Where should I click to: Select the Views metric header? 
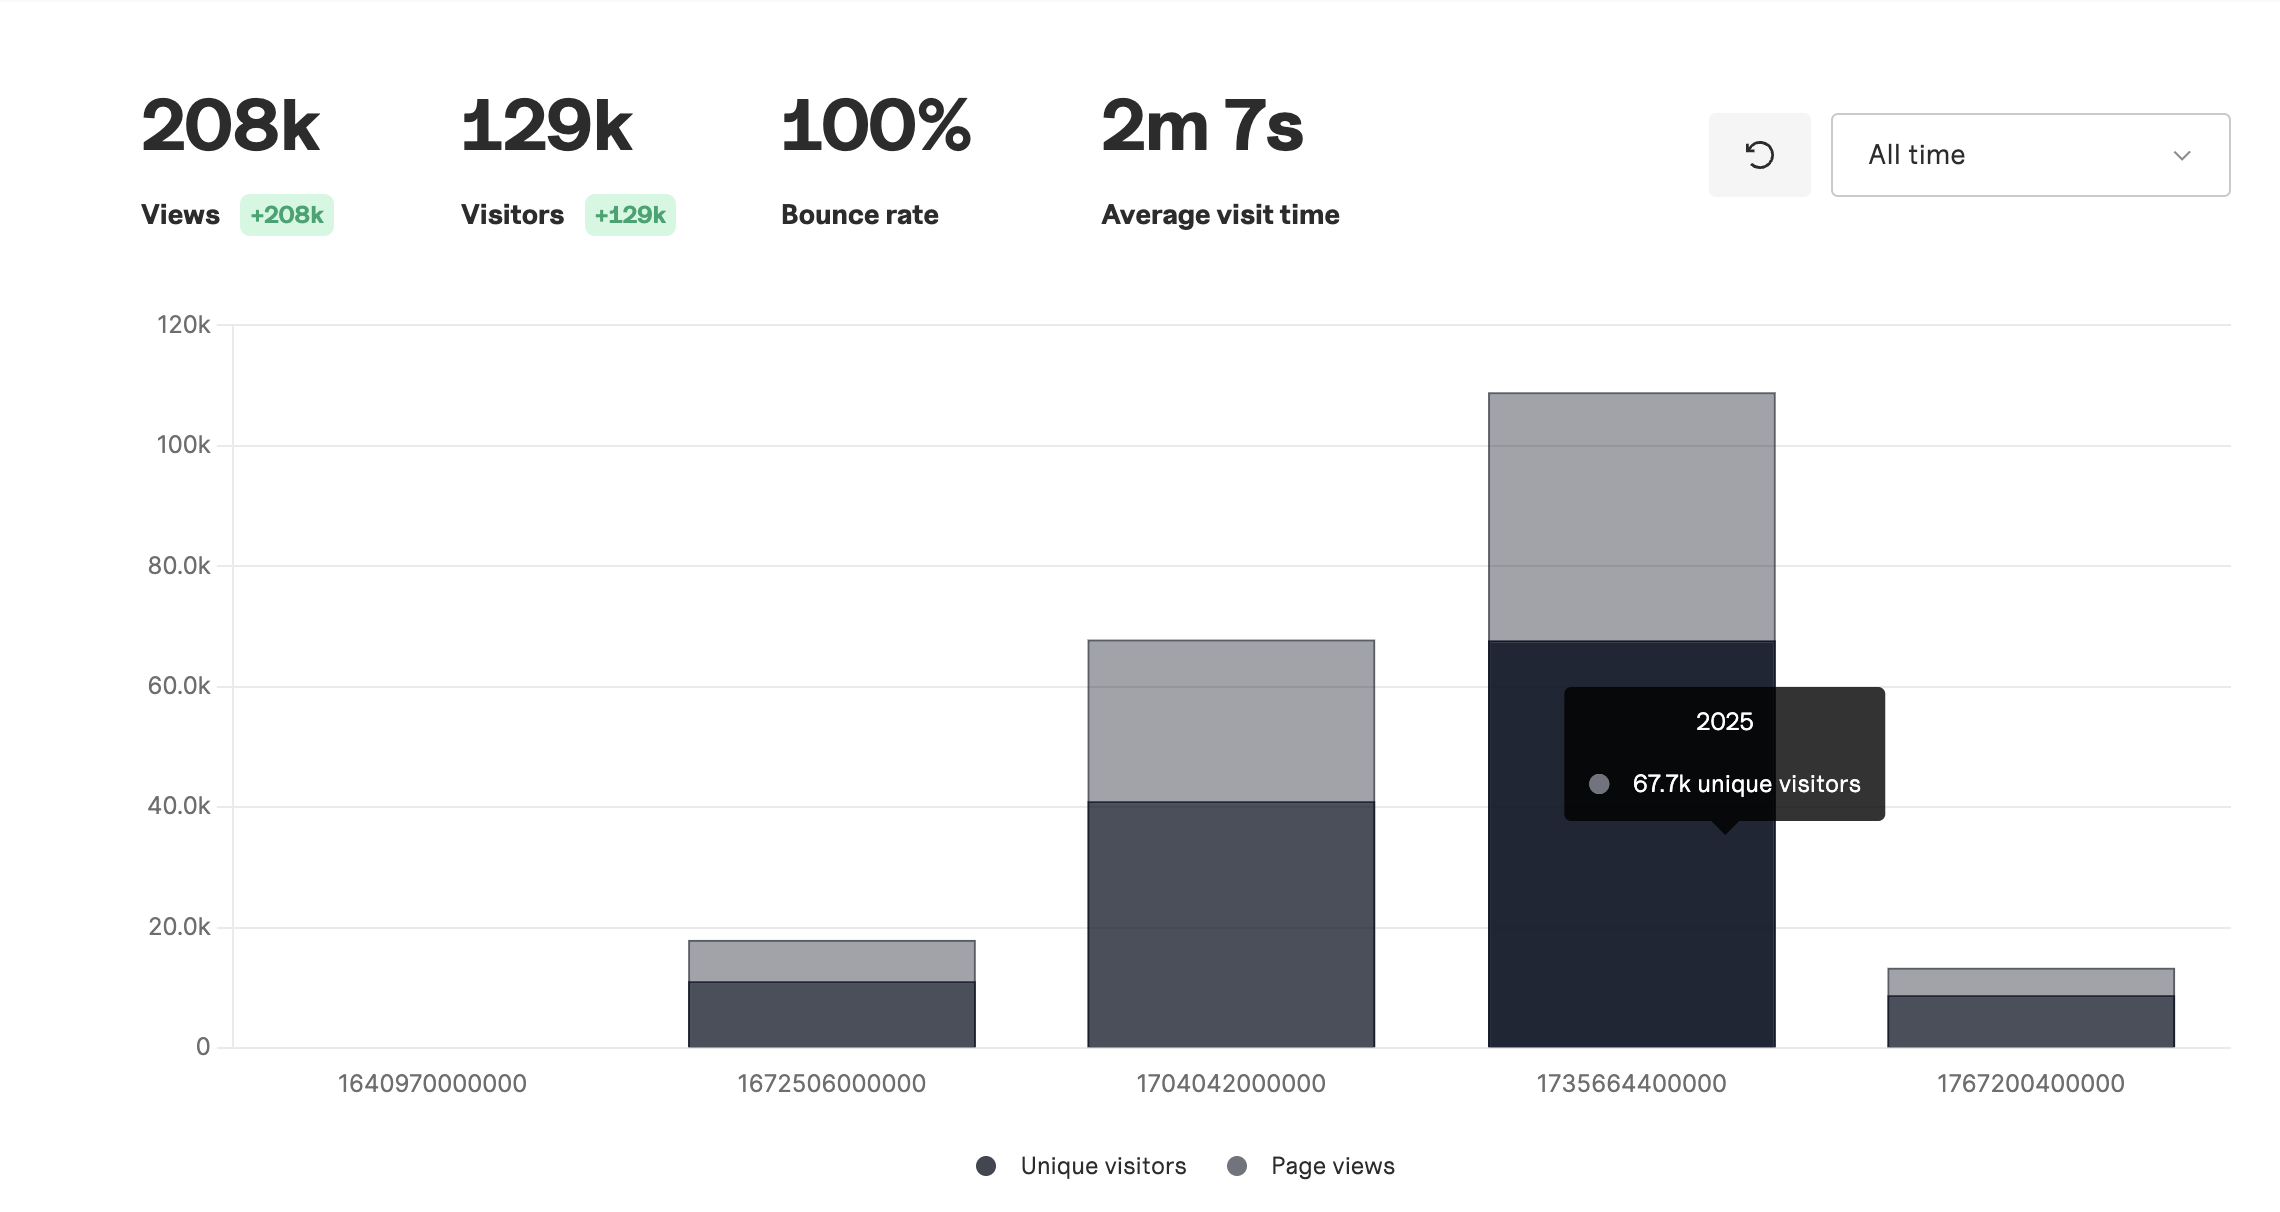[180, 213]
